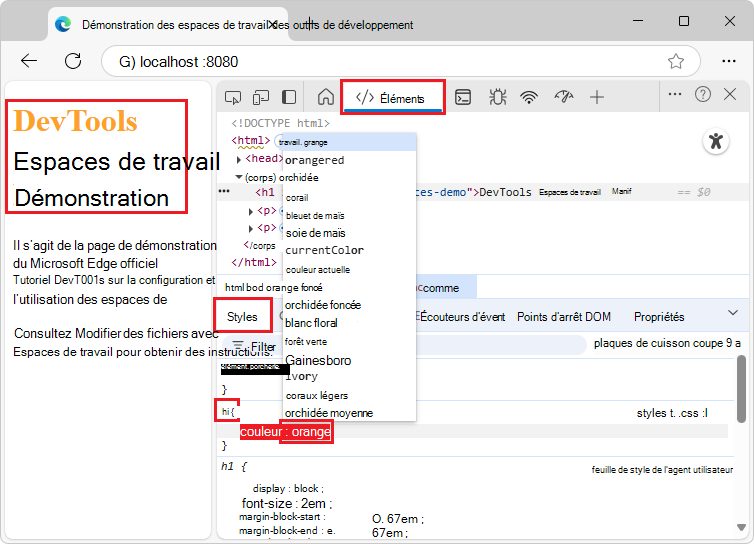This screenshot has width=754, height=544.
Task: Click the DevTools heading on the page
Action: tap(75, 121)
